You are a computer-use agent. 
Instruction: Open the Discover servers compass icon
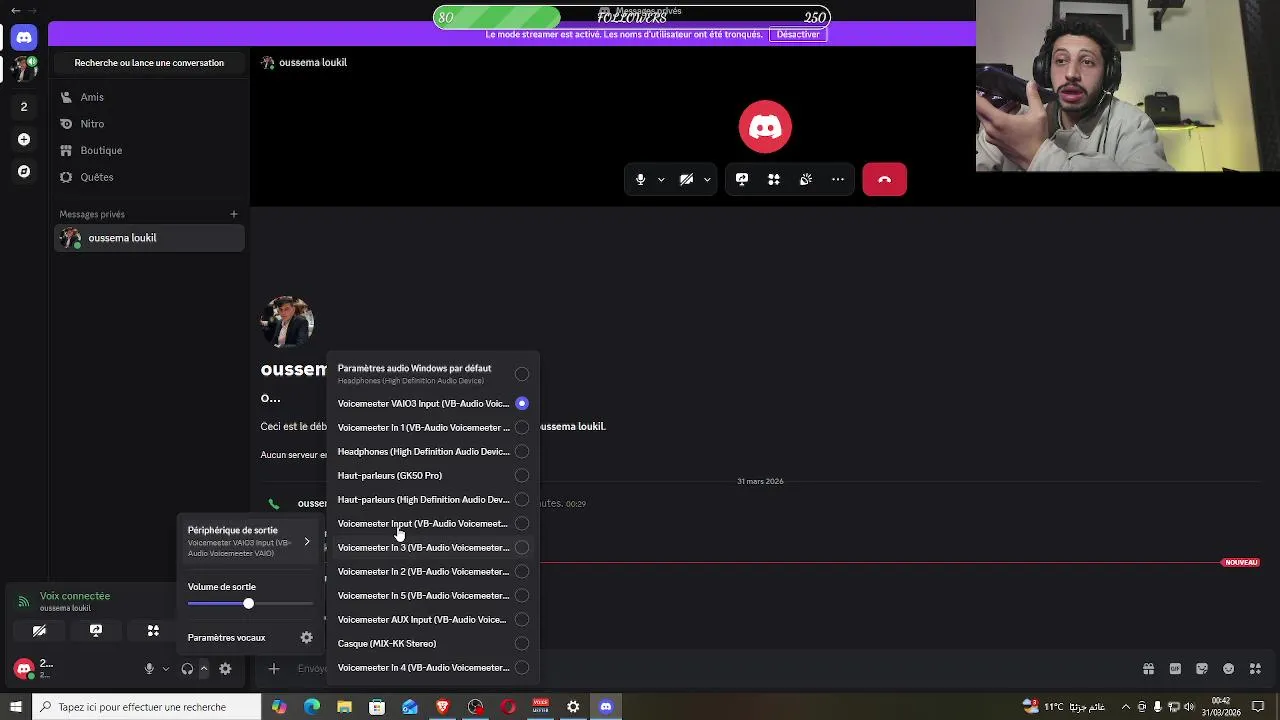tap(24, 171)
